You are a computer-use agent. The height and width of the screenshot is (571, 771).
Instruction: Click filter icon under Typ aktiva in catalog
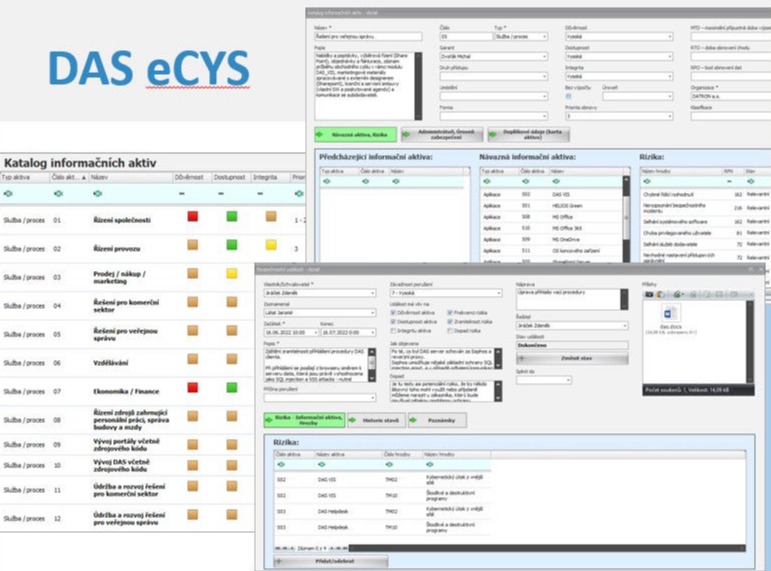pos(9,193)
